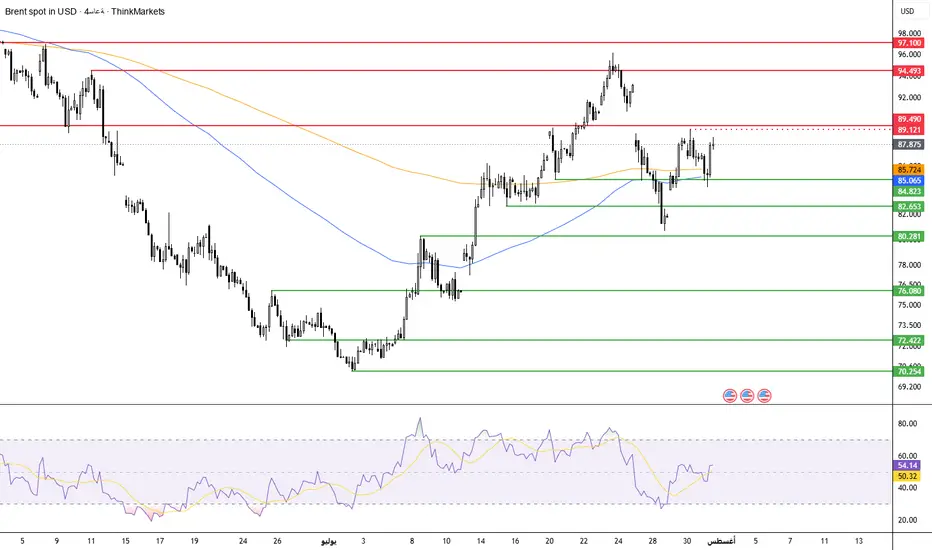Select the green 80.281 price label
The height and width of the screenshot is (550, 932).
tap(909, 236)
